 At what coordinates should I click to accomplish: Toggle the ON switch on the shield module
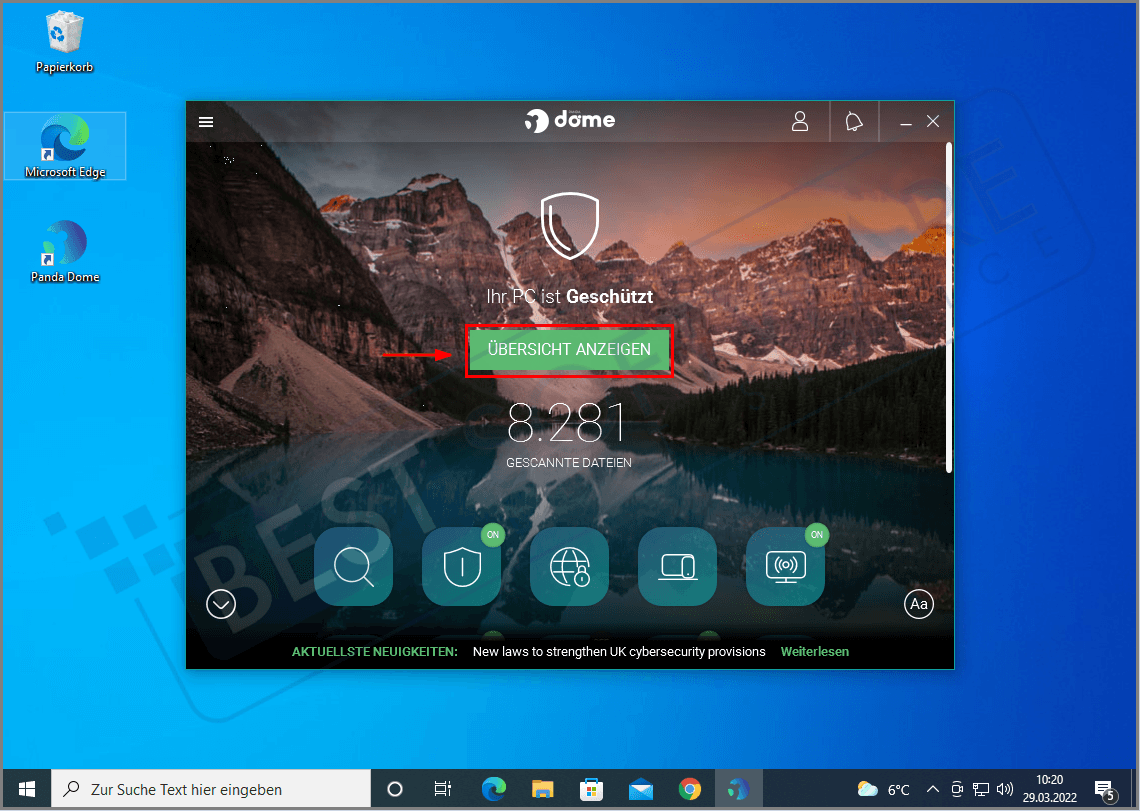click(x=492, y=535)
